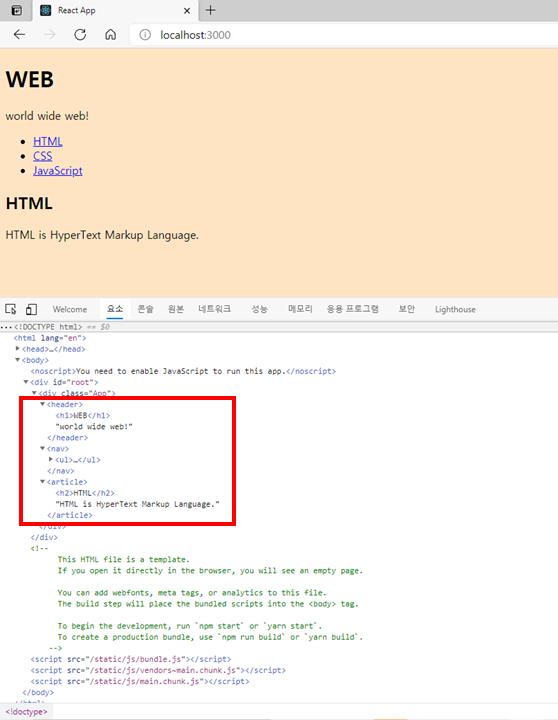Collapse the div class="App" node
558x720 pixels.
[34, 393]
